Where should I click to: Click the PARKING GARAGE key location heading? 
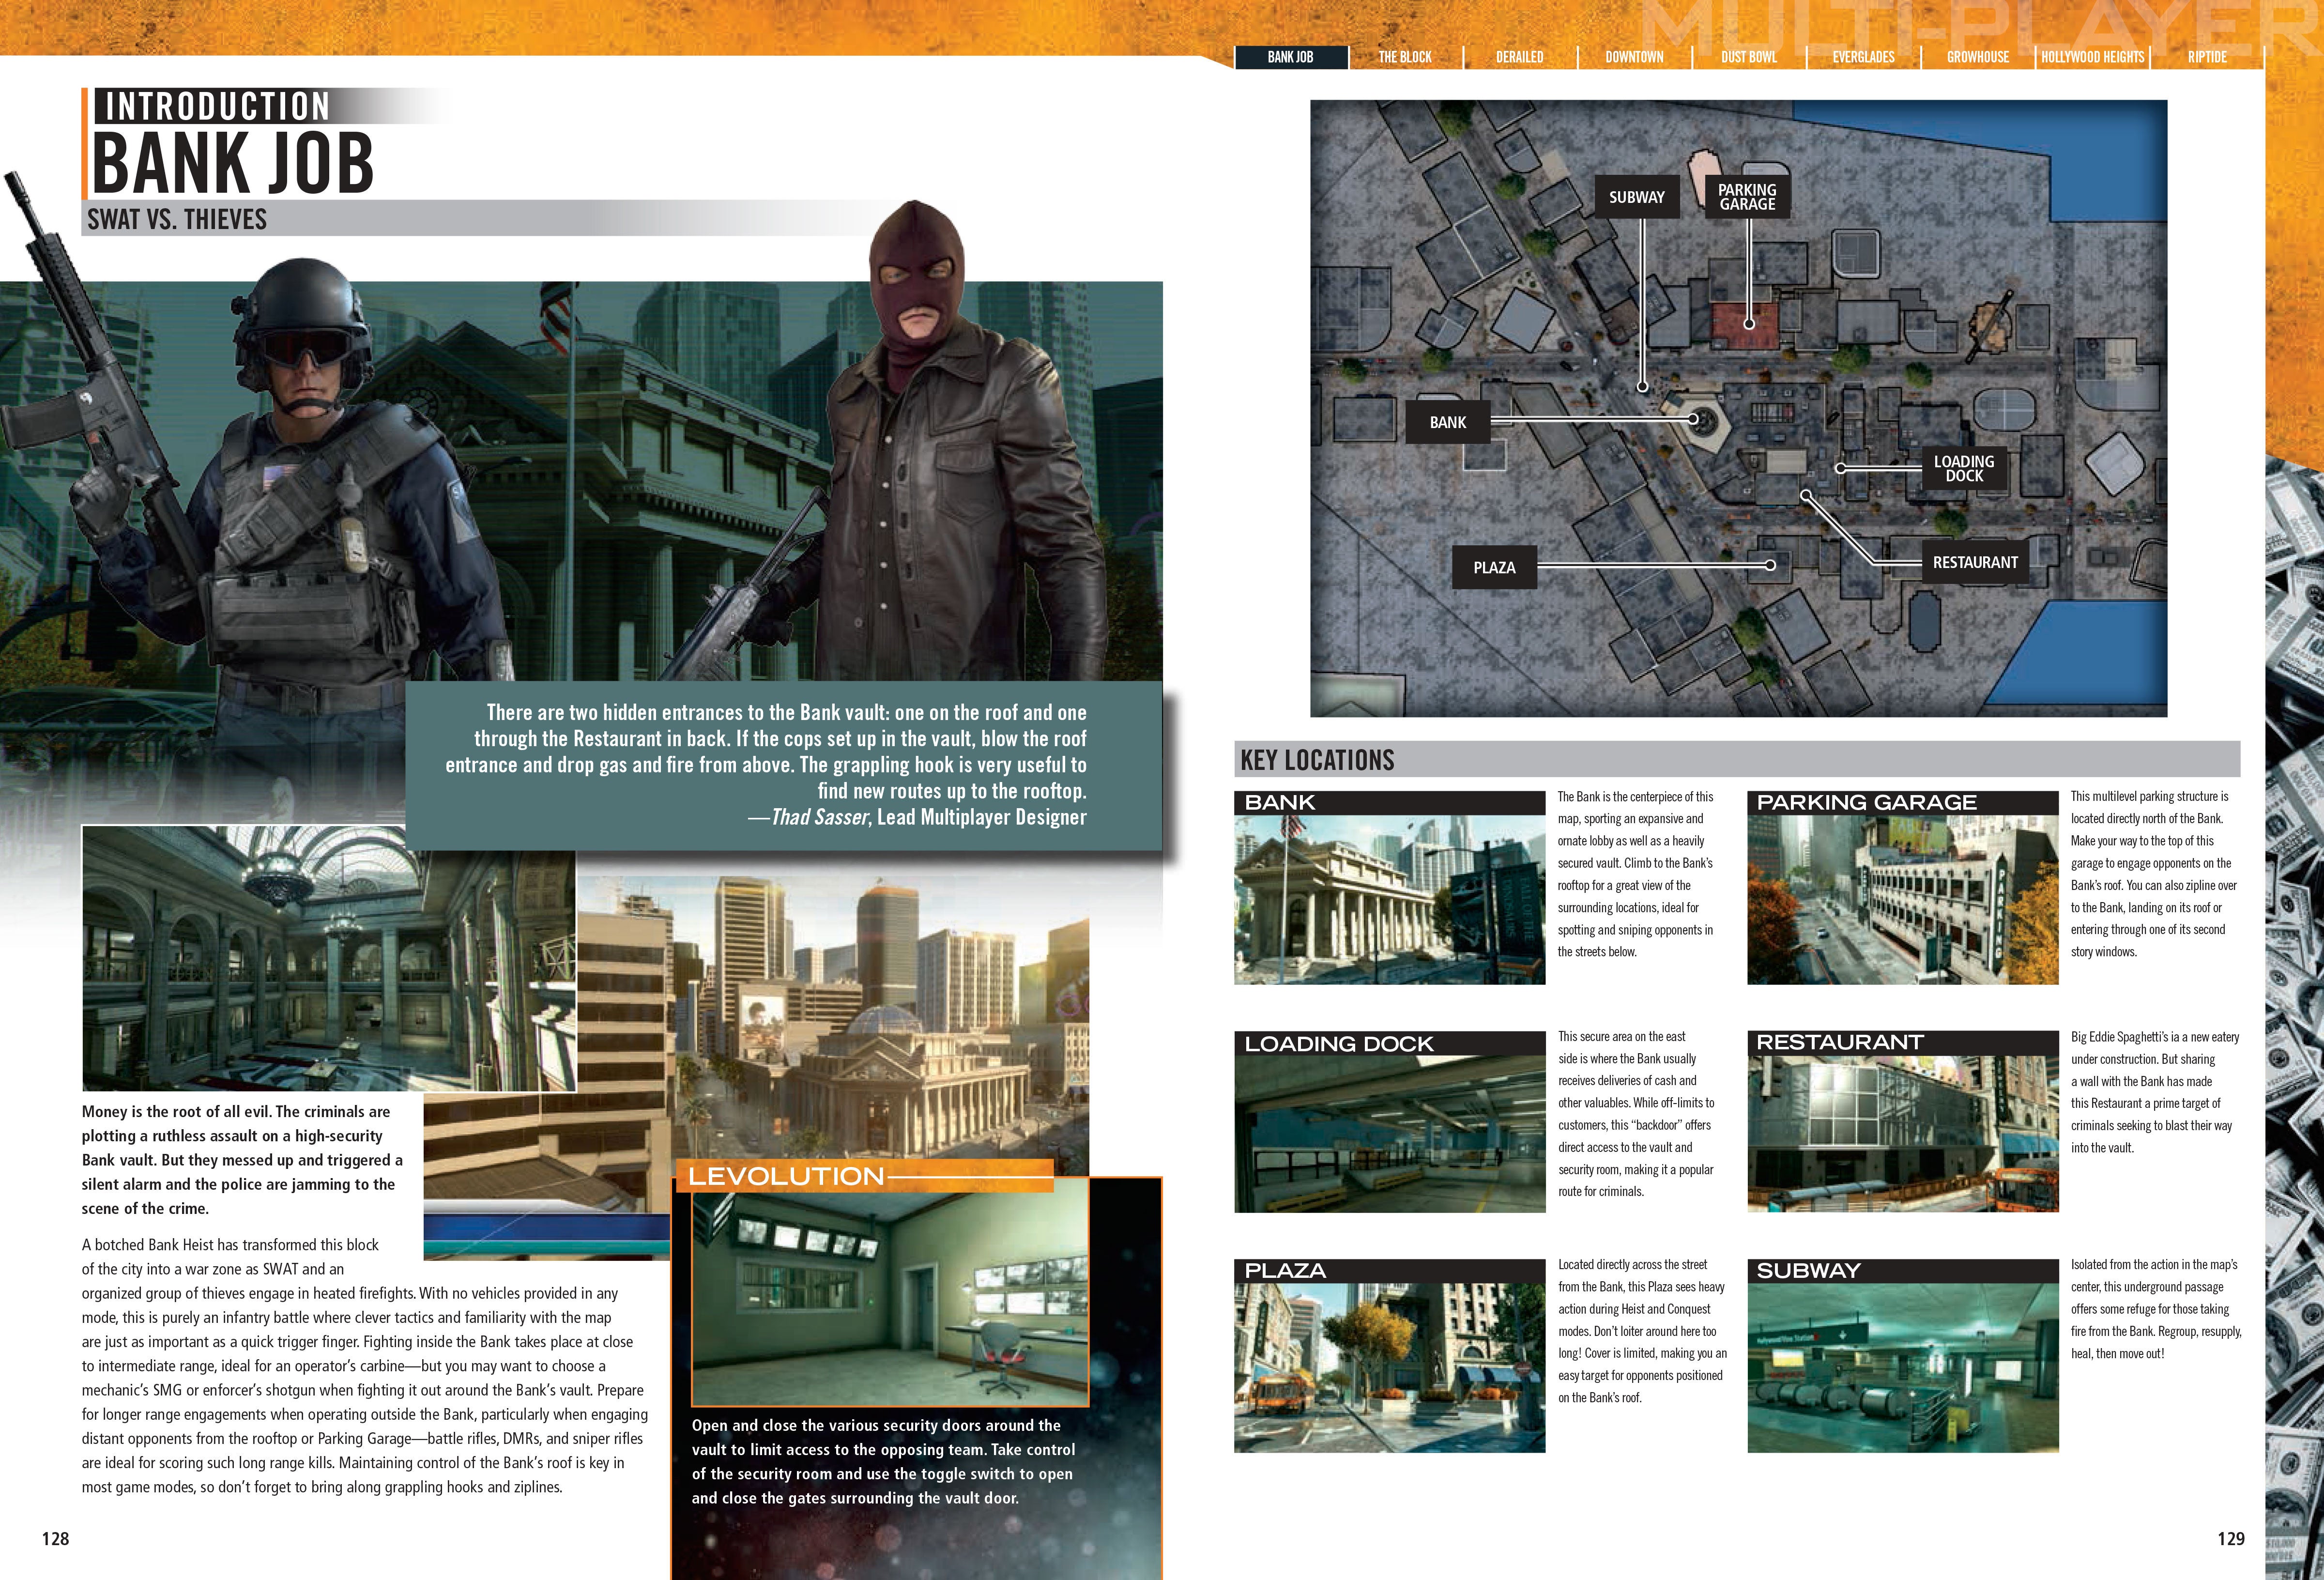click(x=1902, y=803)
